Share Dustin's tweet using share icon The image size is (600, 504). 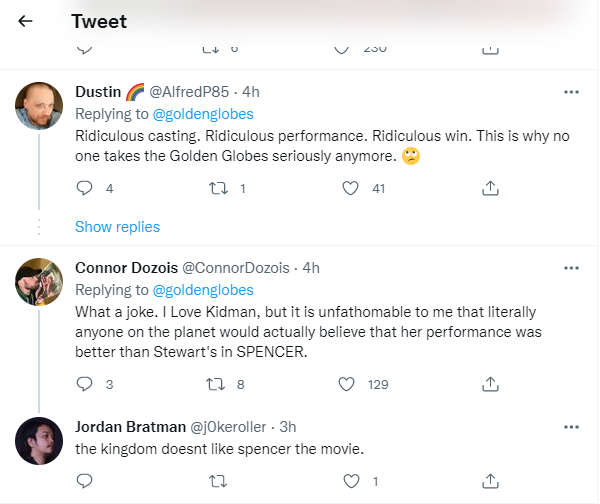491,187
